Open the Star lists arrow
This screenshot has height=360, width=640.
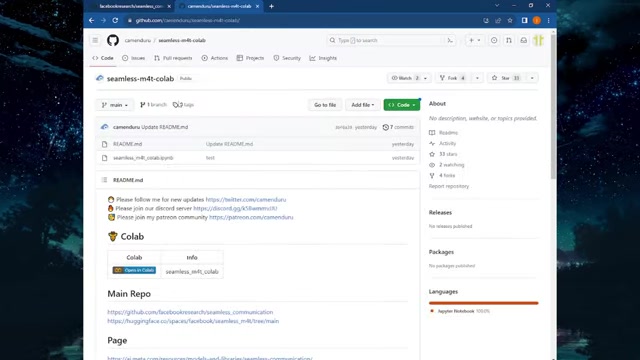[532, 78]
